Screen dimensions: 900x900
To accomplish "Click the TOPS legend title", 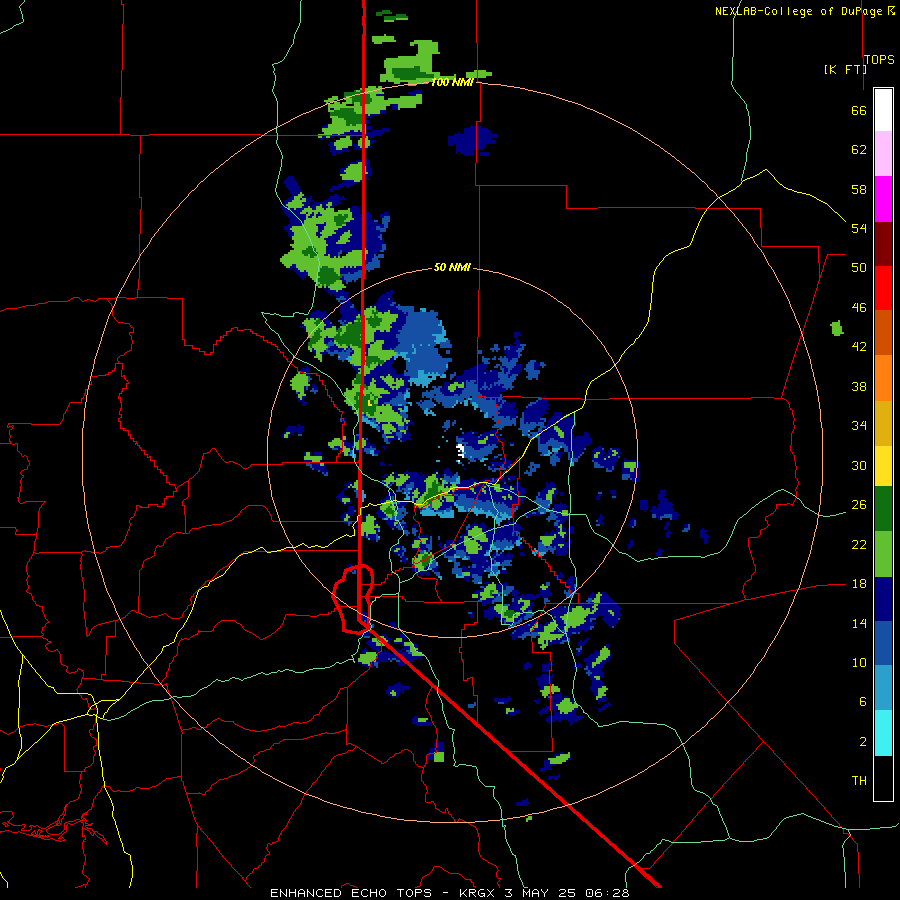I will 879,59.
